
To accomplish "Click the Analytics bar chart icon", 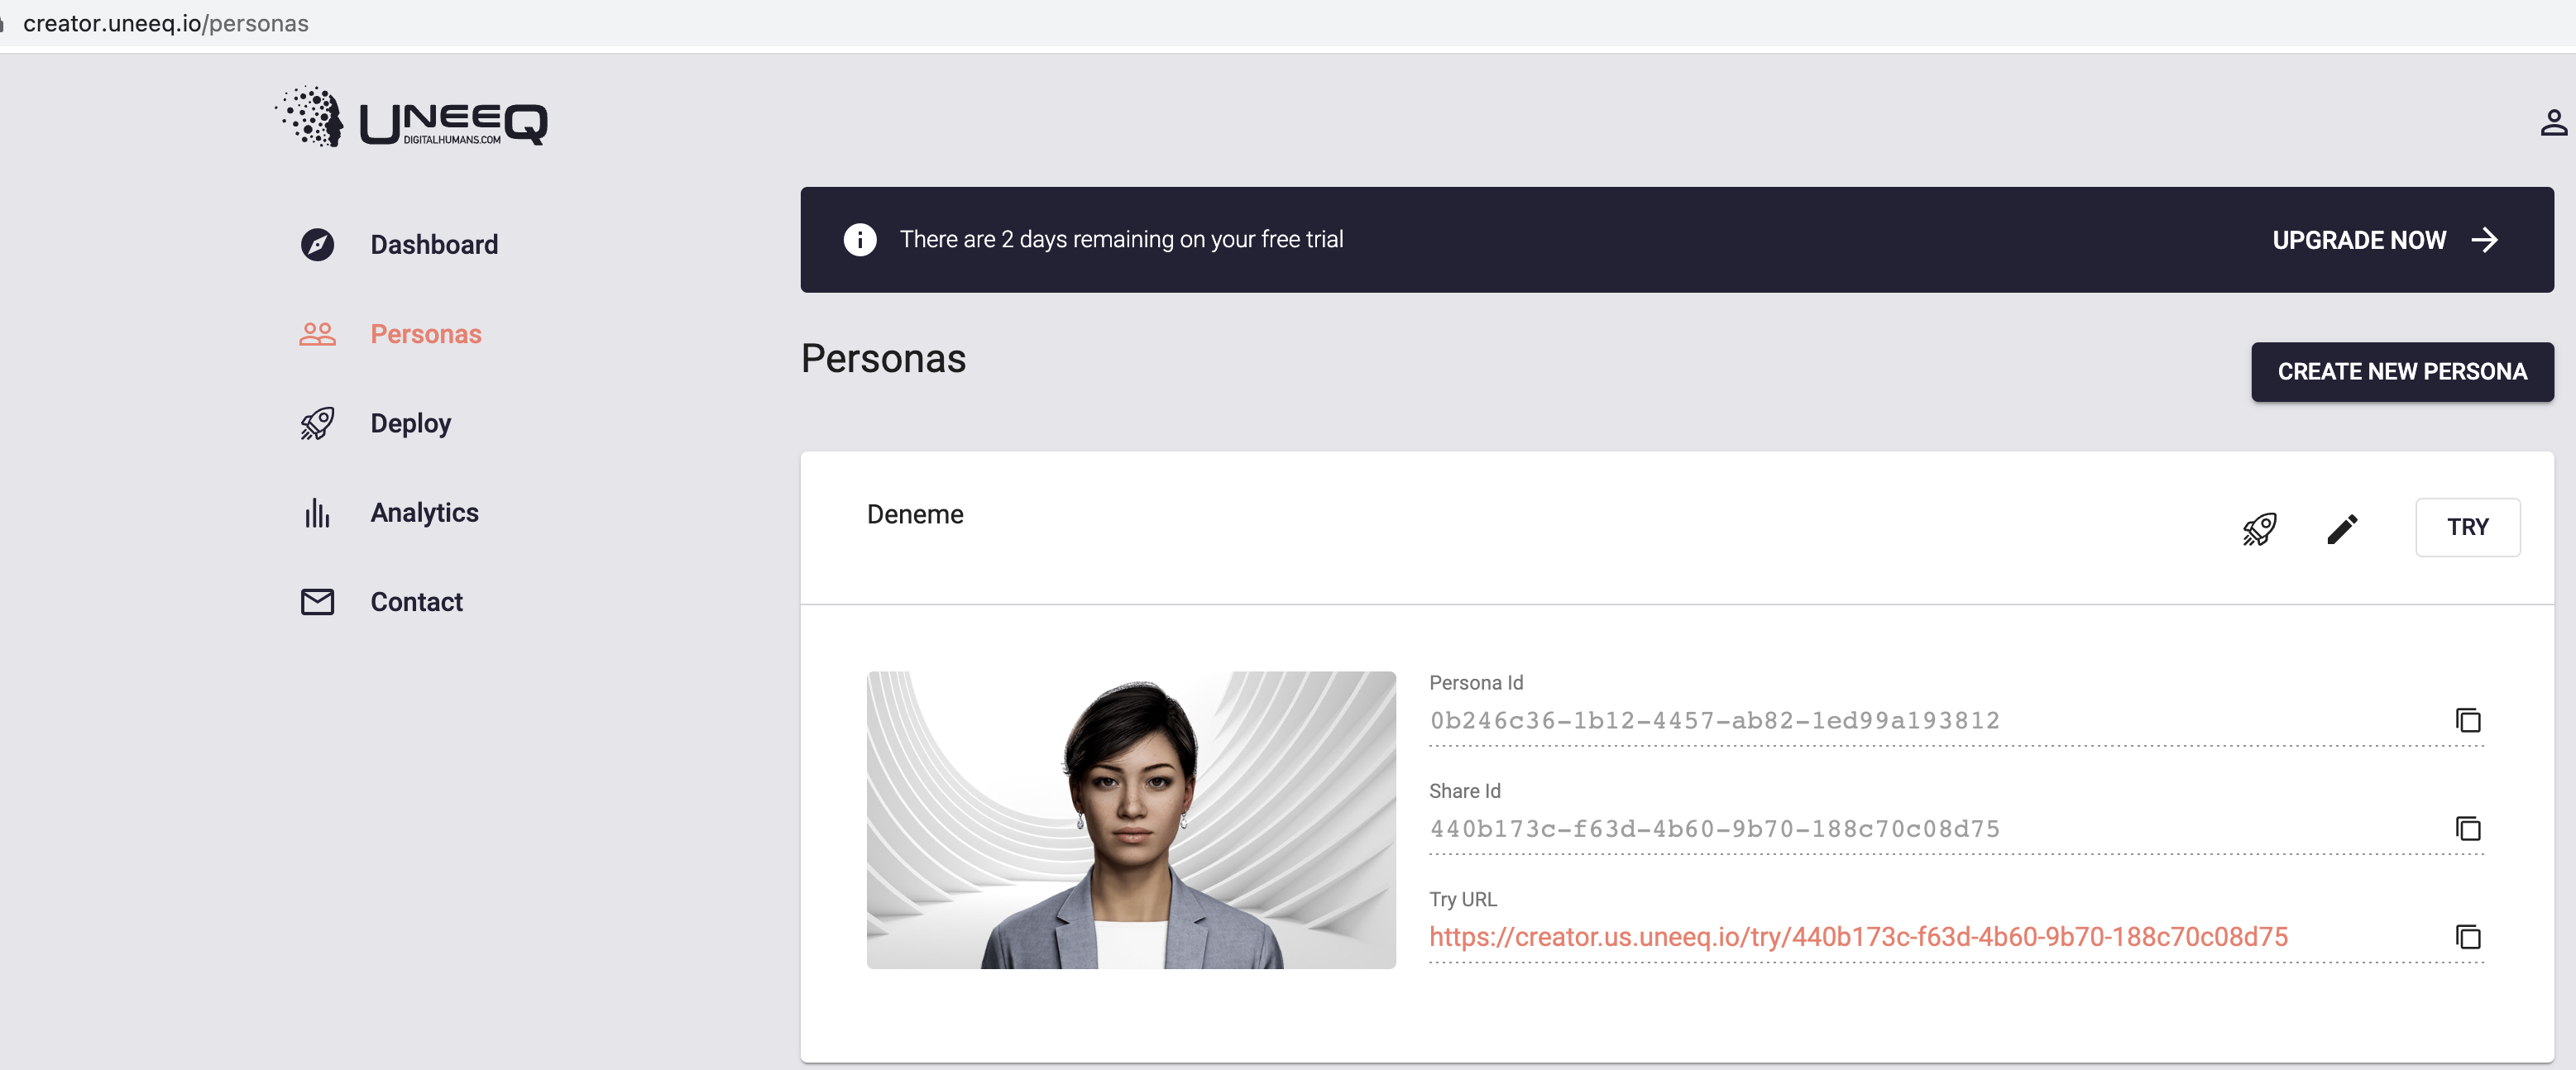I will [x=317, y=513].
